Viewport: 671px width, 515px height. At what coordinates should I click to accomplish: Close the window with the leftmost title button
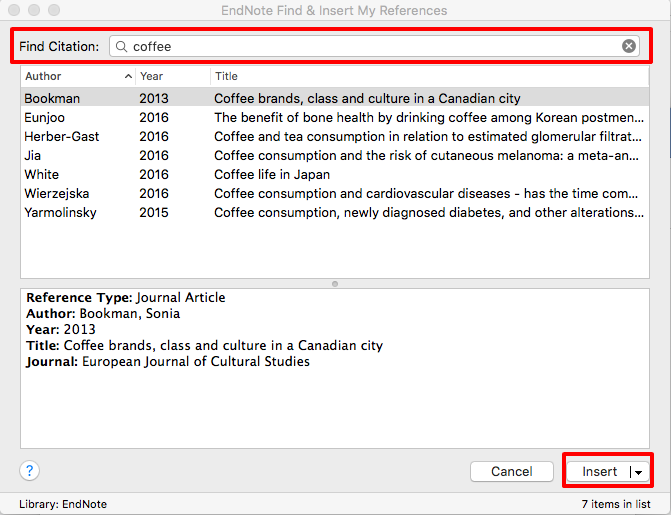point(14,10)
